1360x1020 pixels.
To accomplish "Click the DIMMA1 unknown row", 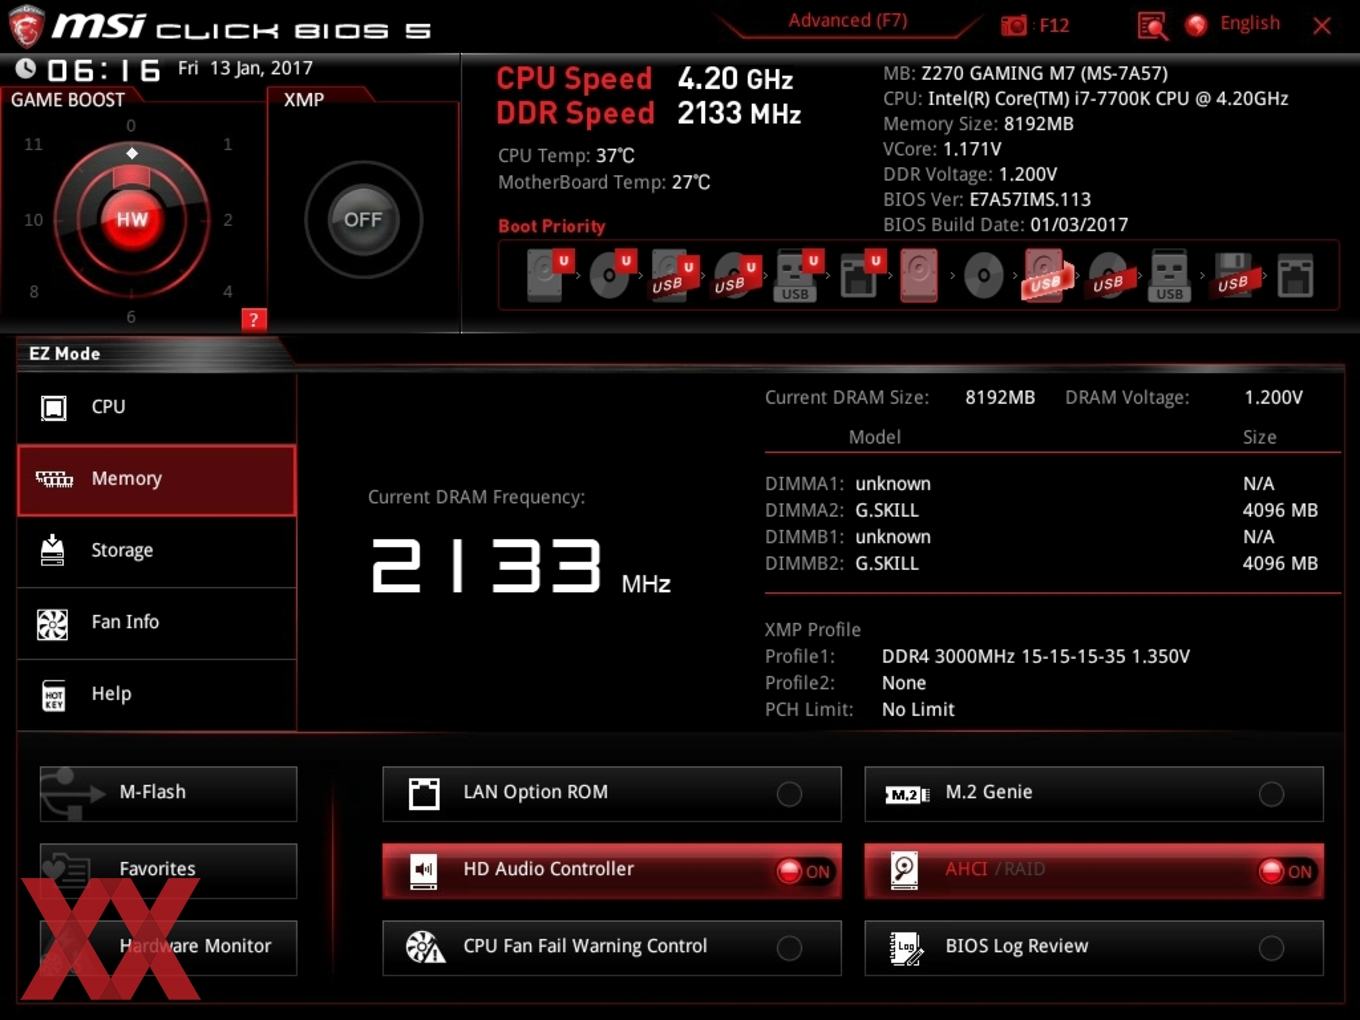I will coord(1041,484).
